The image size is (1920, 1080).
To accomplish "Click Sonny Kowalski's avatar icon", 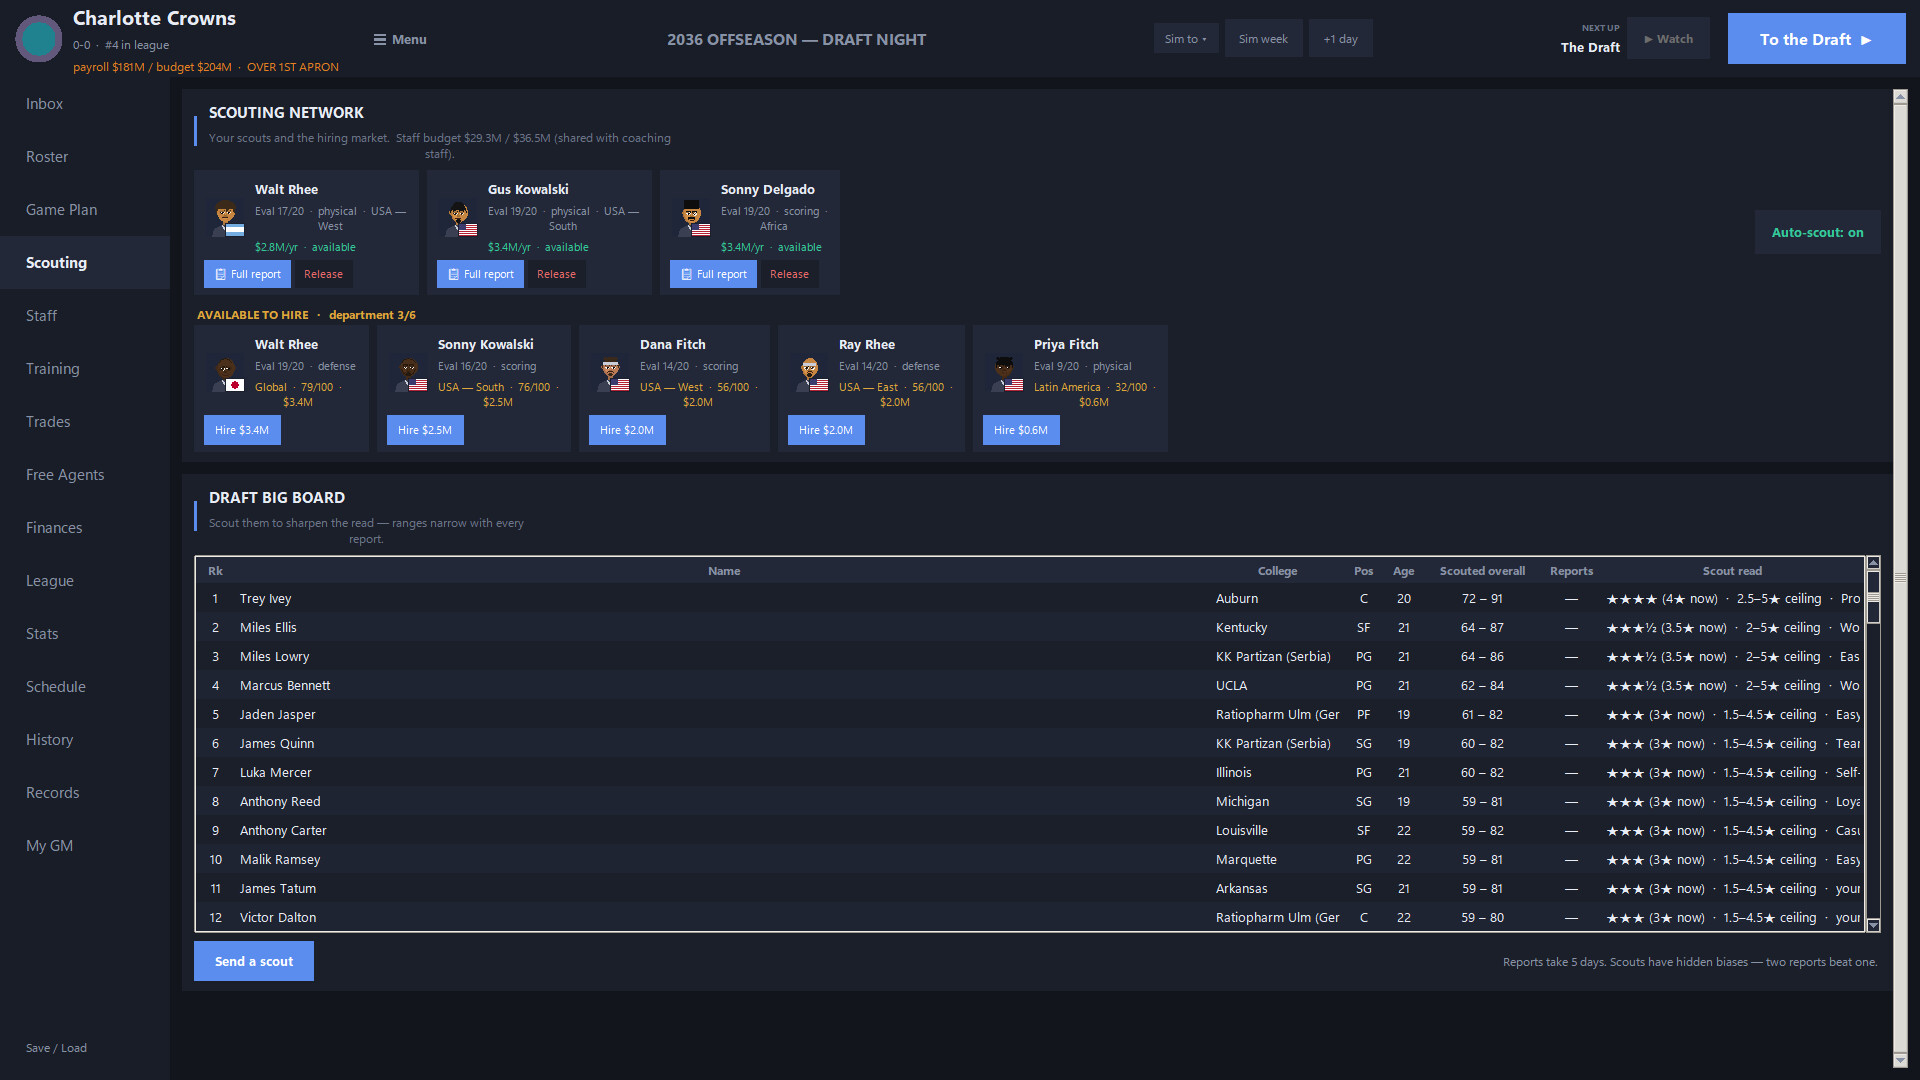I will click(x=410, y=373).
